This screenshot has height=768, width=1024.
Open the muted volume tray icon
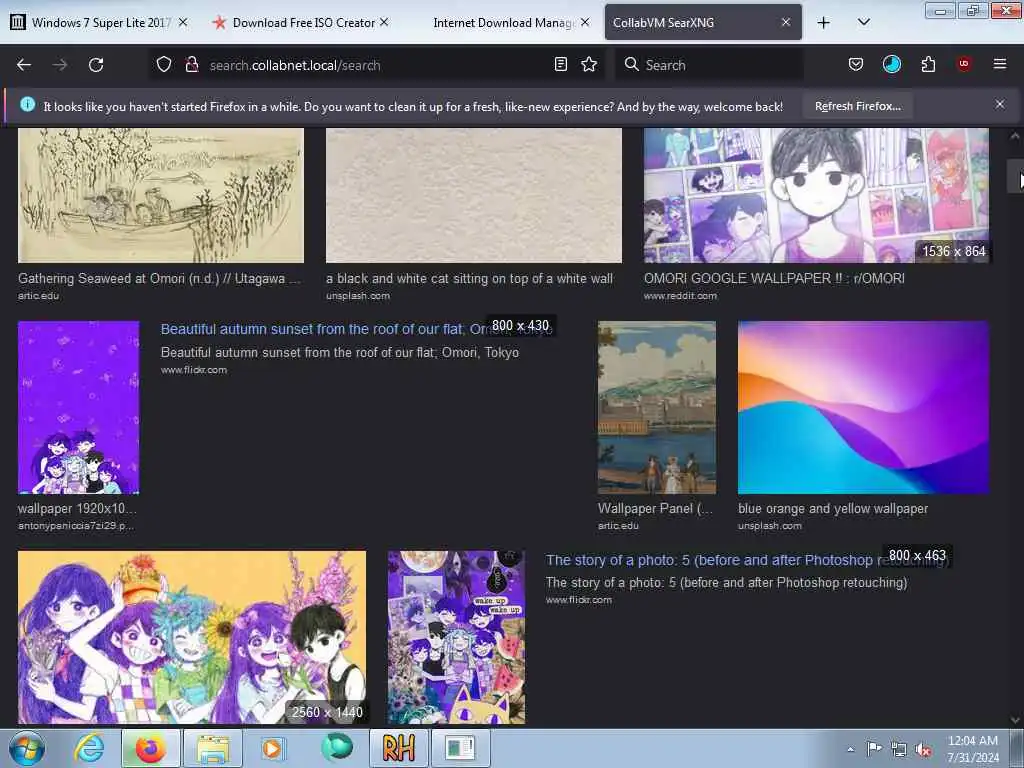pyautogui.click(x=923, y=749)
